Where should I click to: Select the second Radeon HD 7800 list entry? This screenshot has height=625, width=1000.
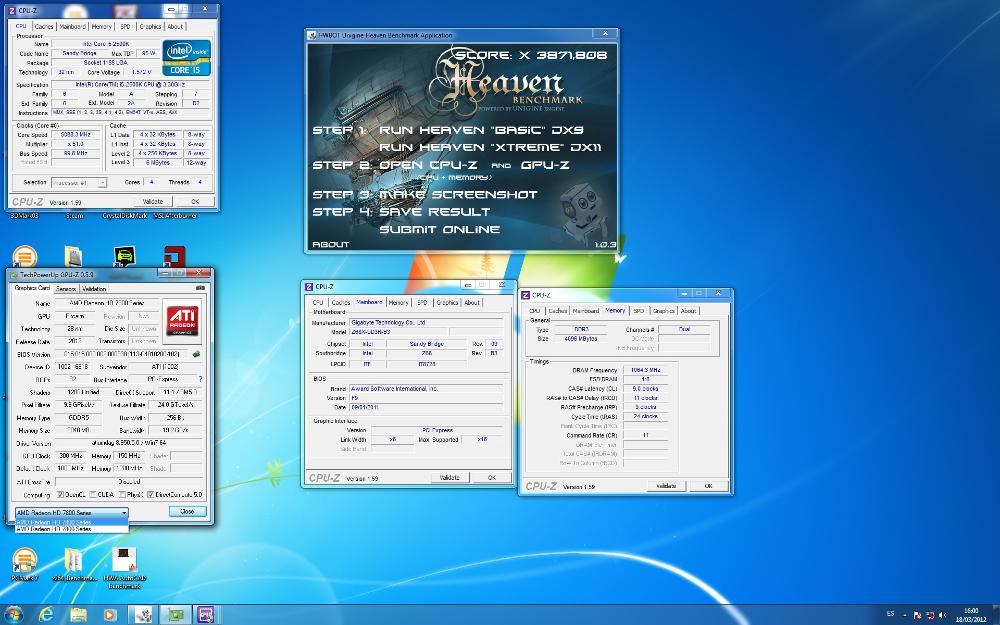click(x=71, y=529)
